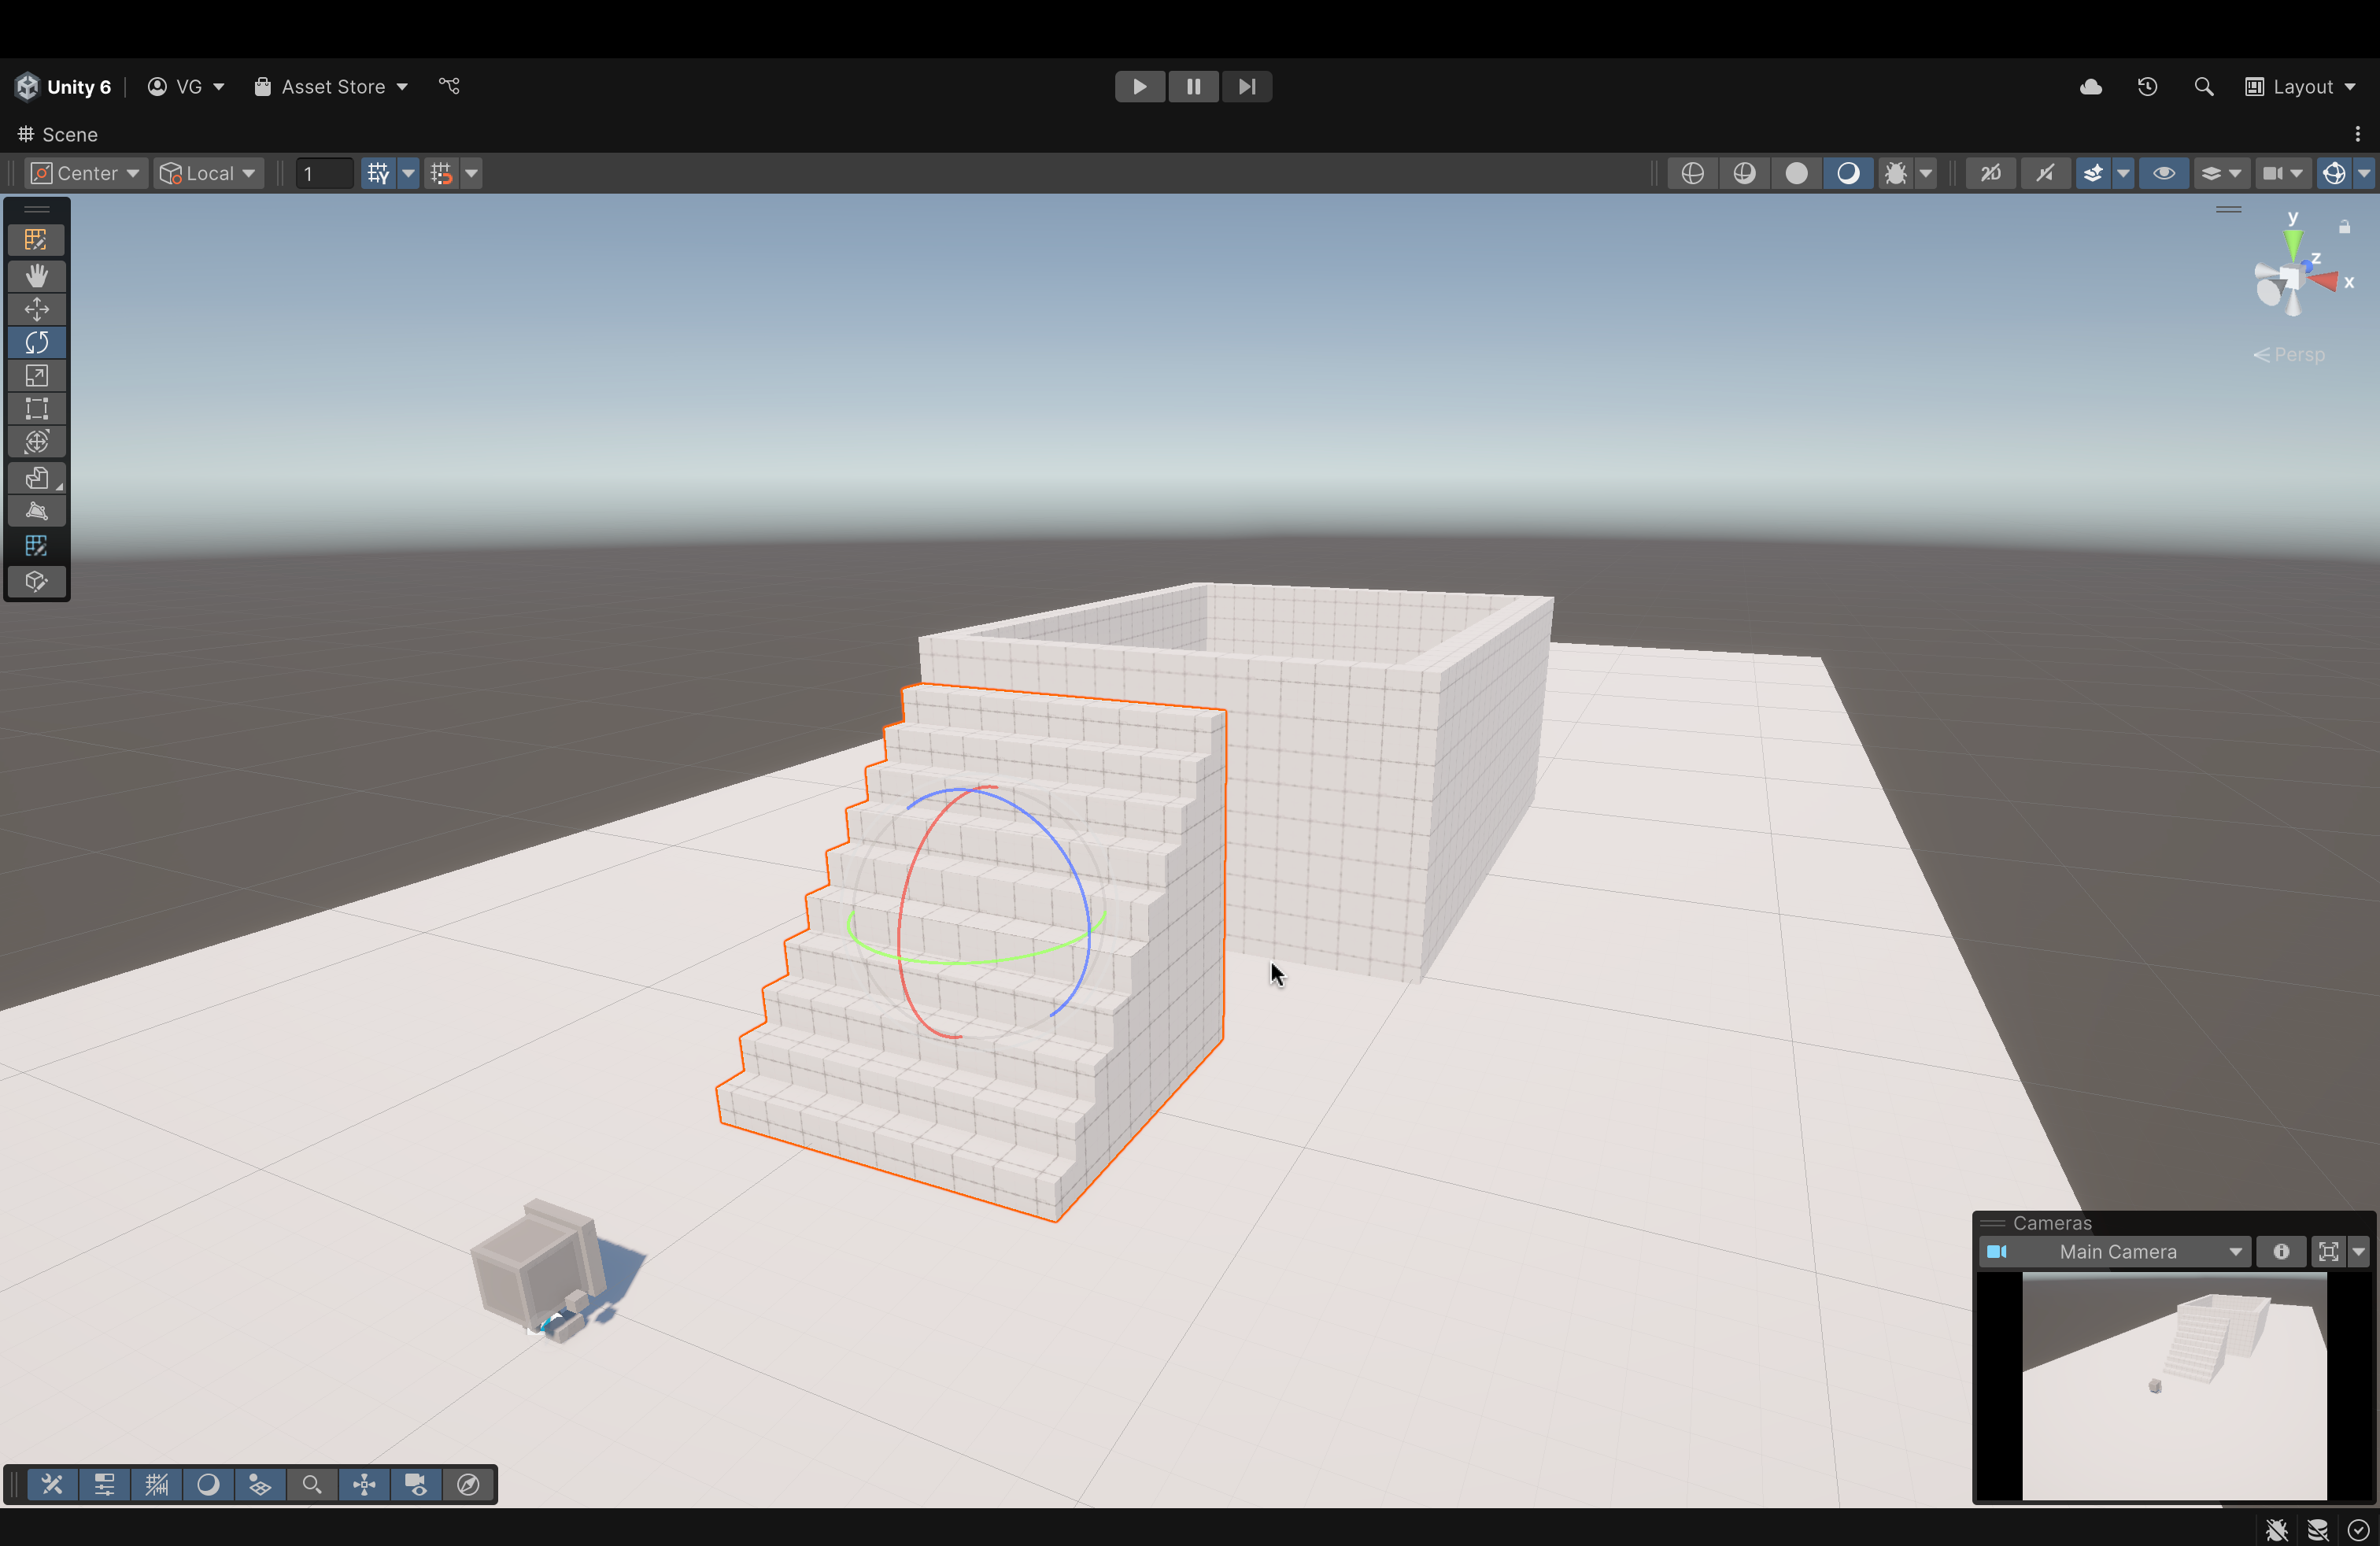Open the Layout dropdown
2380x1546 pixels.
pyautogui.click(x=2301, y=87)
